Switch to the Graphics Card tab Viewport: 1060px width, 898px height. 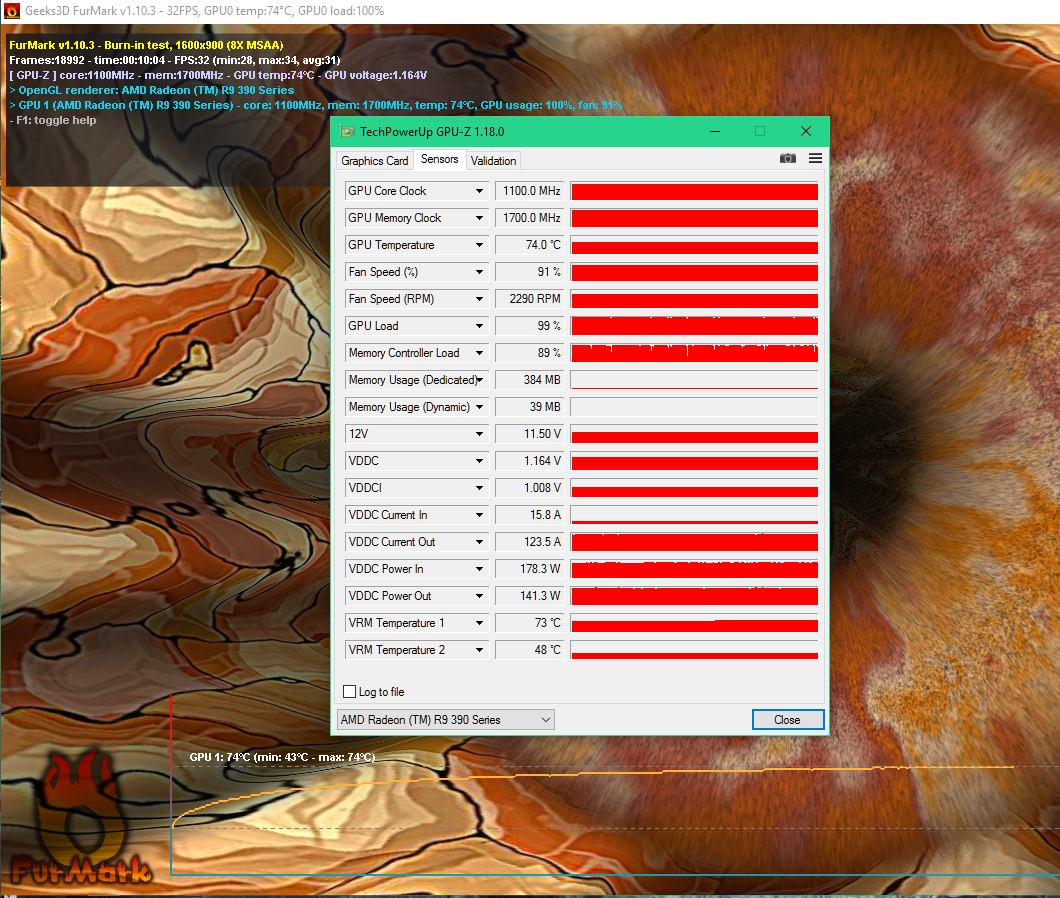(375, 161)
